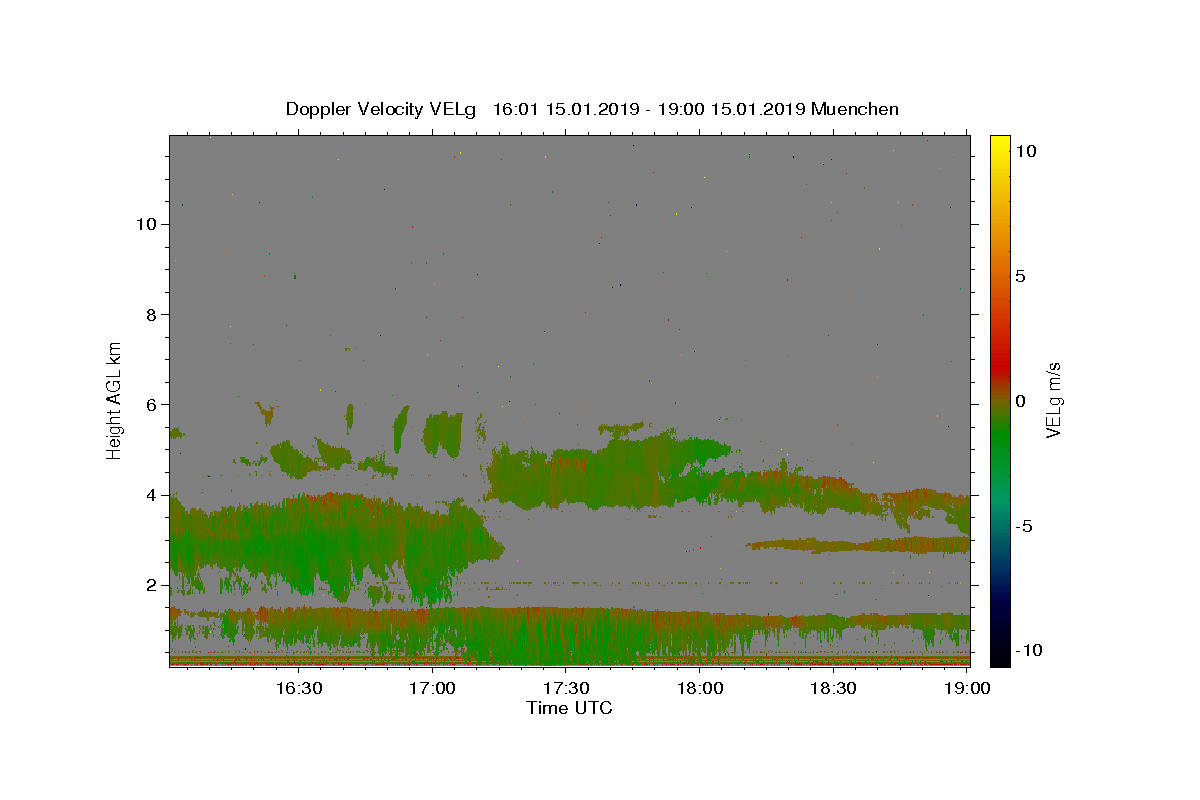
Task: Click the colorbar value label 0
Action: [1020, 401]
